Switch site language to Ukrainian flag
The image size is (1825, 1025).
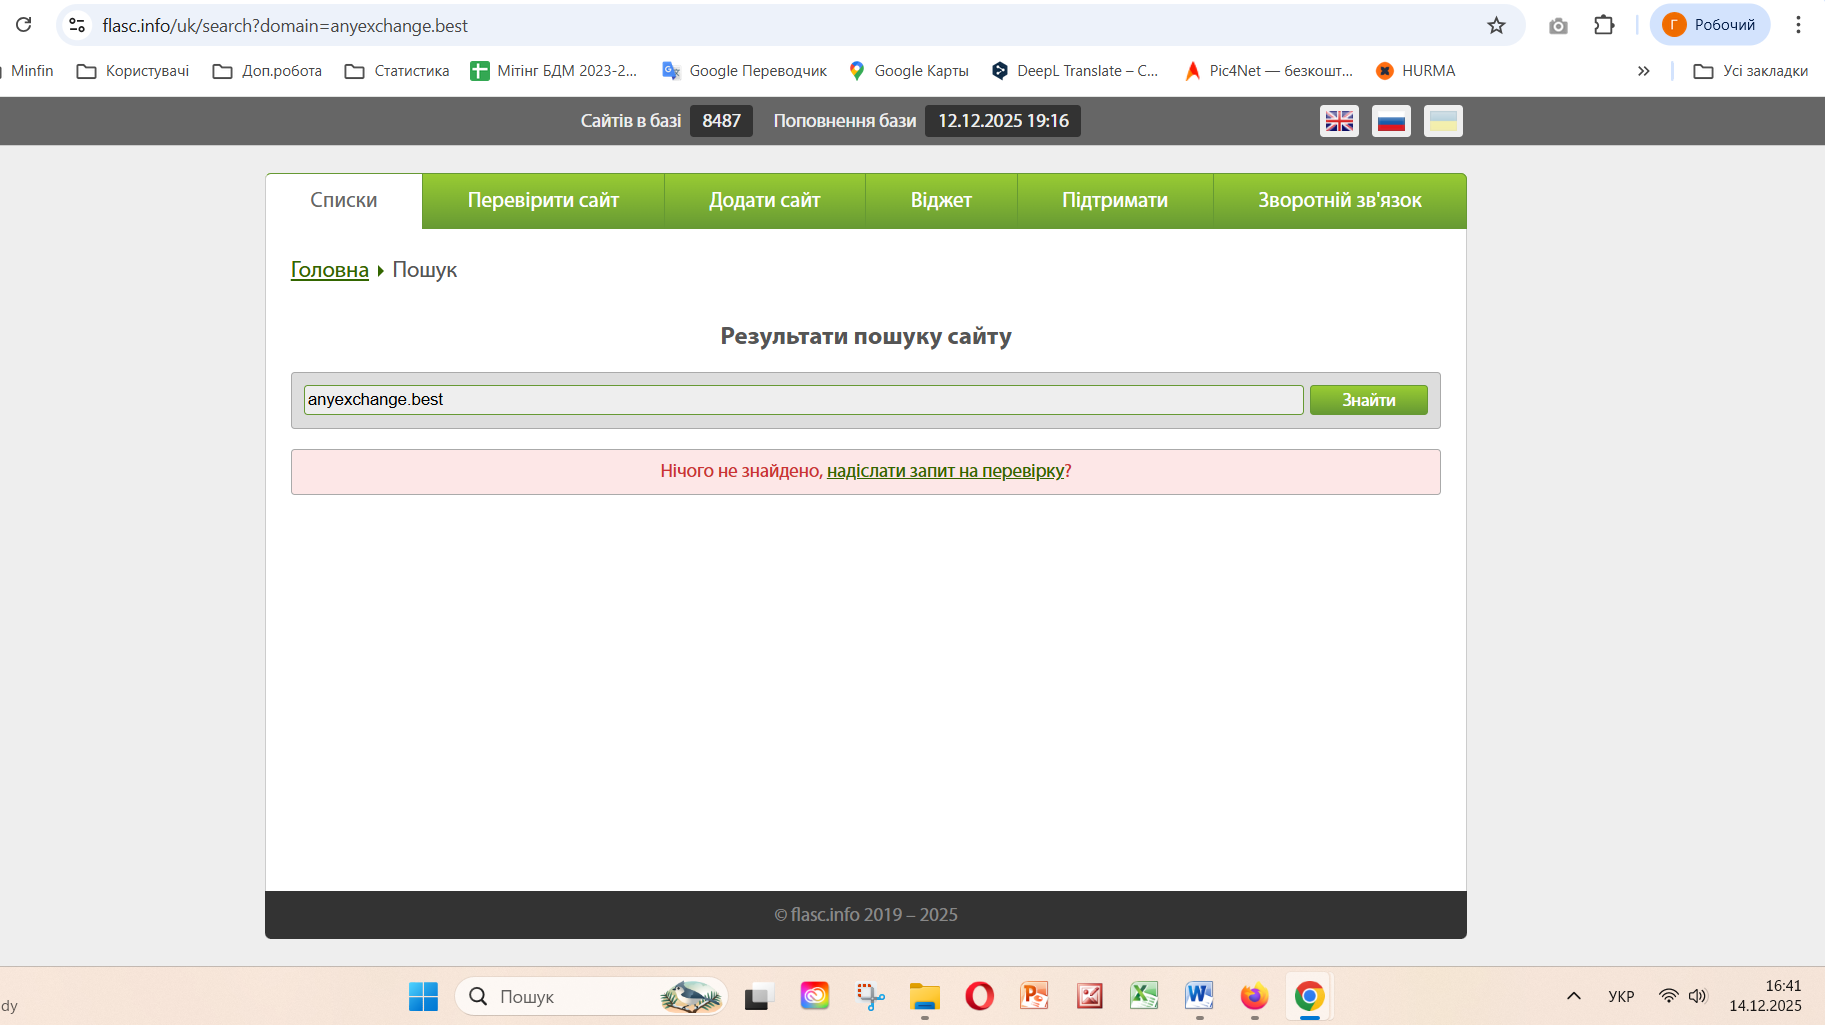[1443, 121]
